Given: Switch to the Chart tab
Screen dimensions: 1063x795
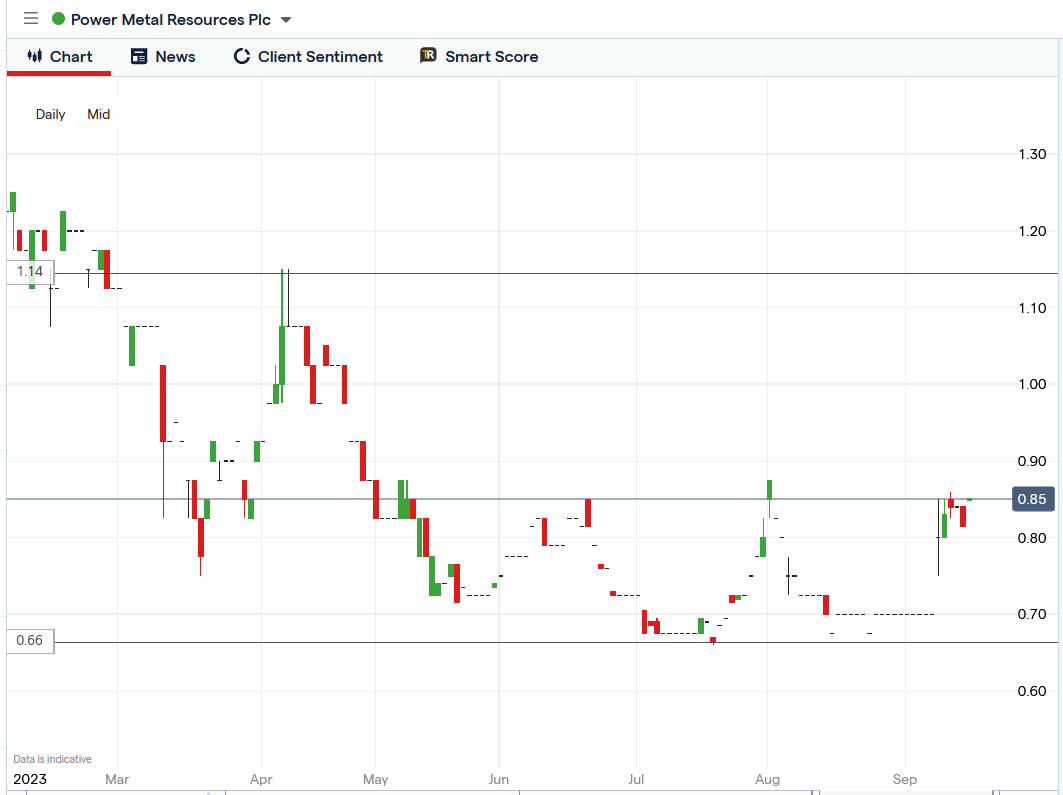Looking at the screenshot, I should 59,56.
